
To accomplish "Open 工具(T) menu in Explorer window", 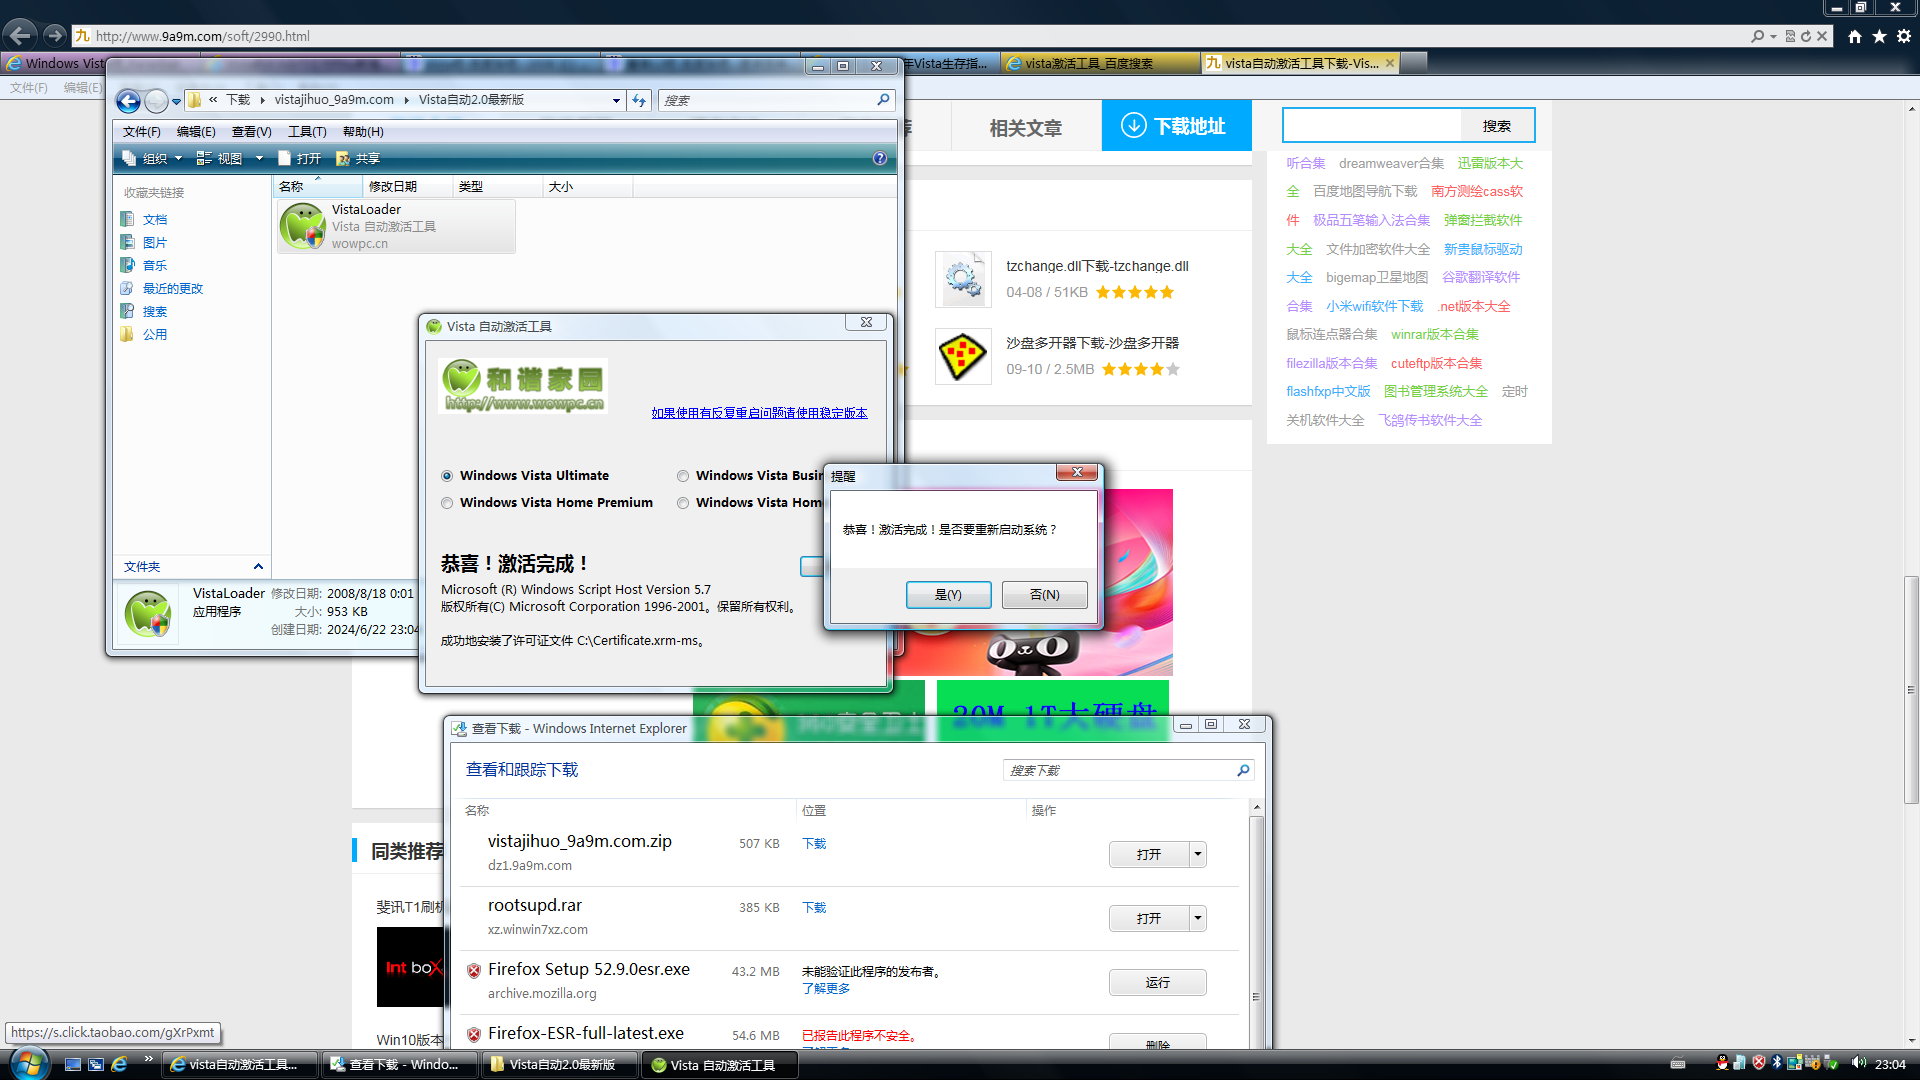I will (x=307, y=132).
